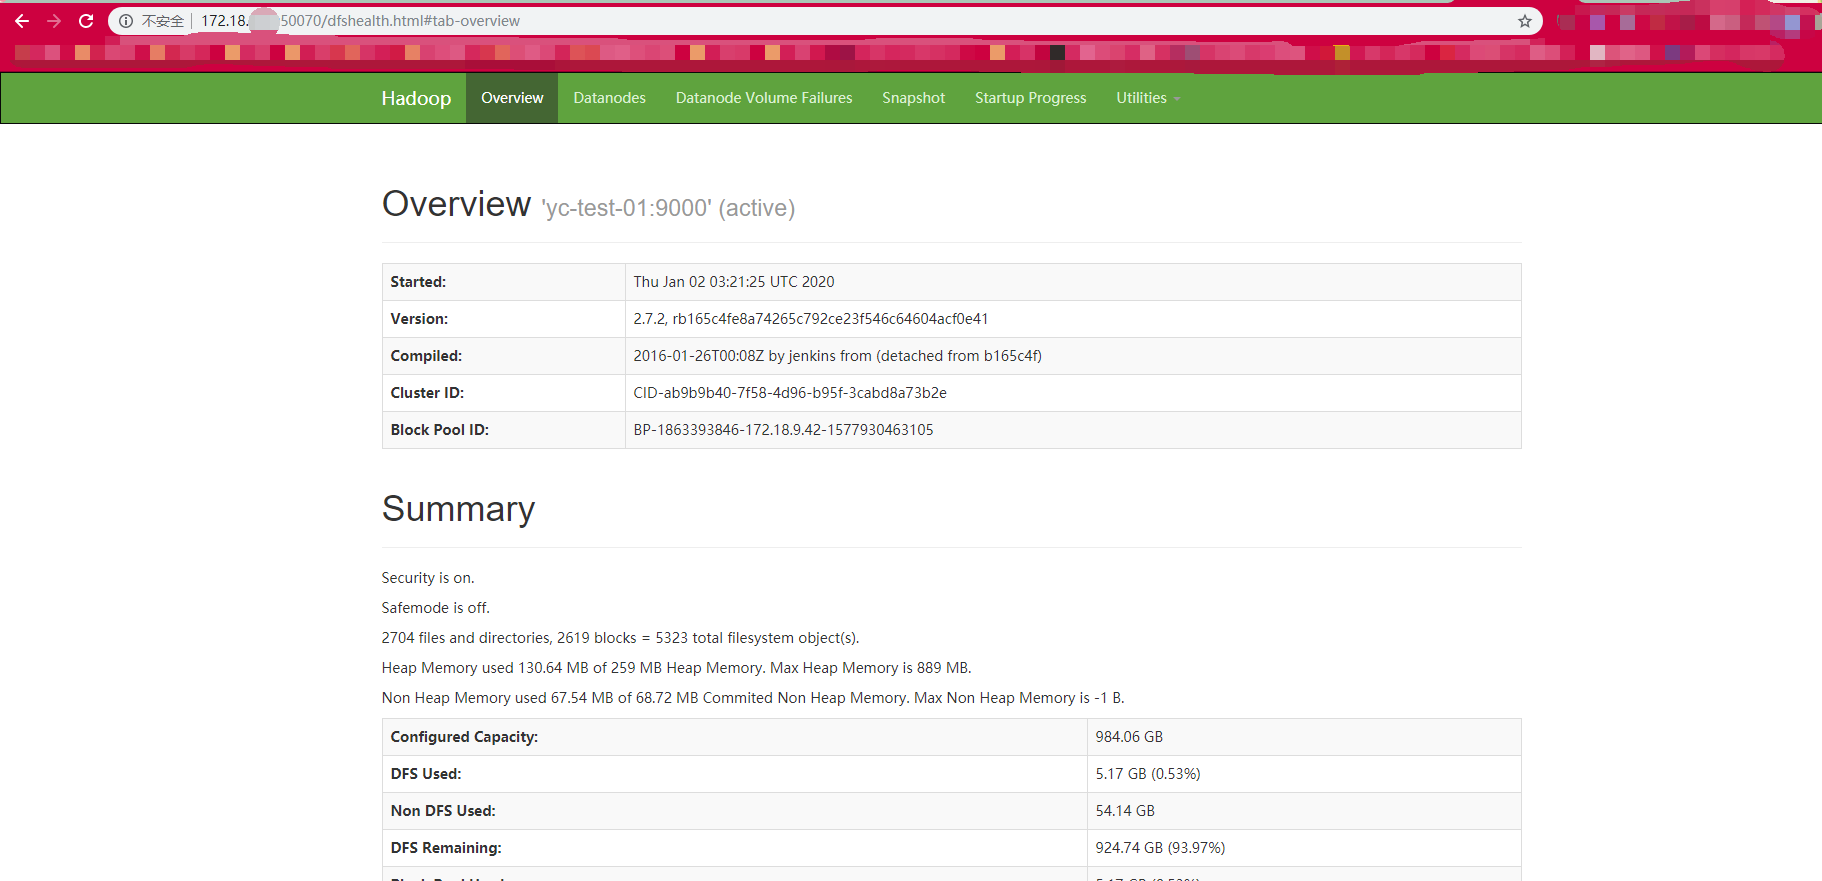
Task: Open the Hadoop brand link
Action: coord(416,98)
